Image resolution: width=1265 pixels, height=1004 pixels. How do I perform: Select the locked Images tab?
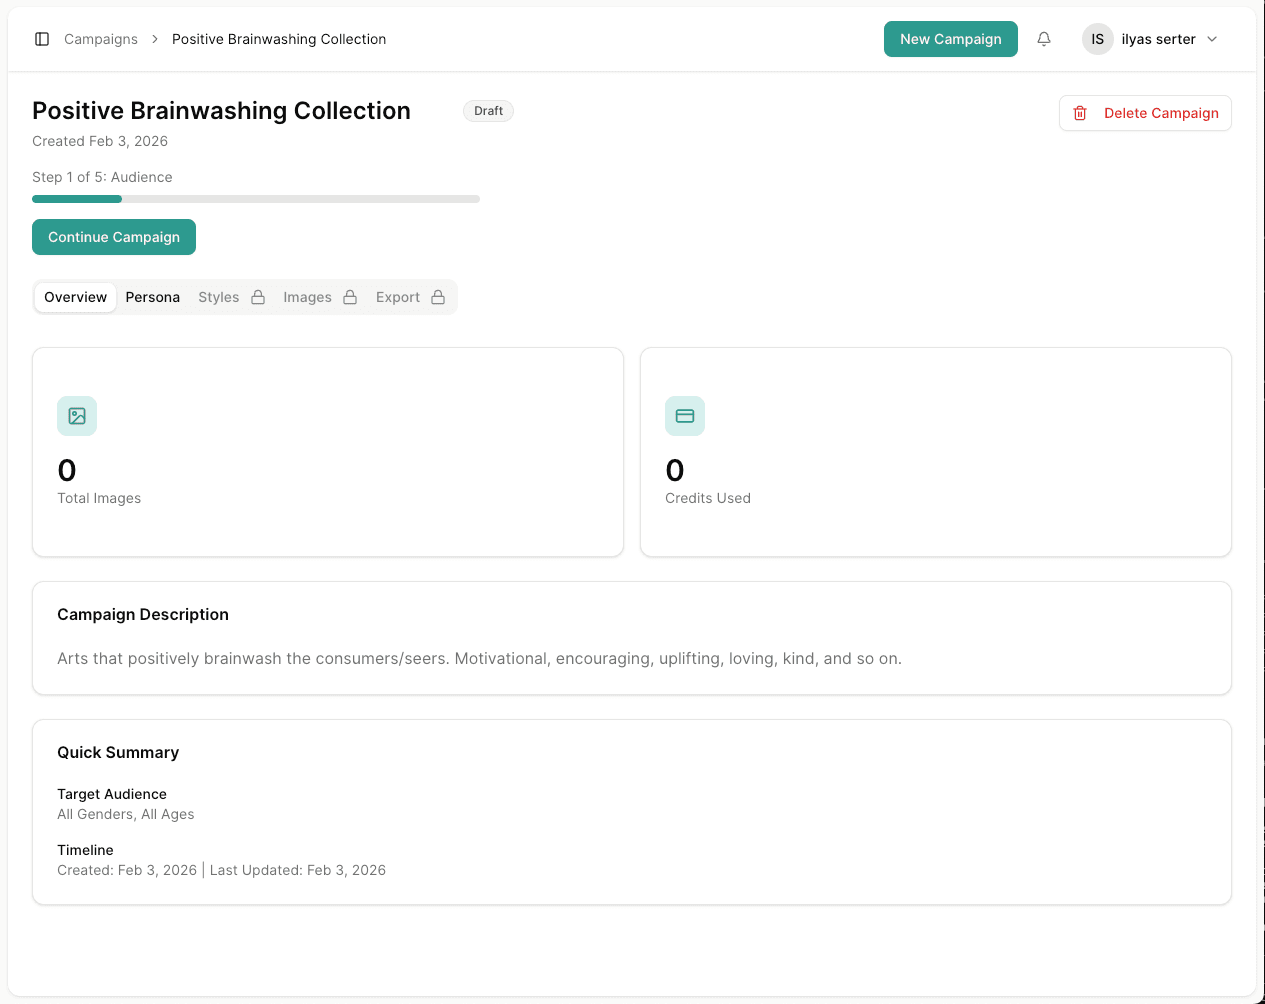(320, 297)
